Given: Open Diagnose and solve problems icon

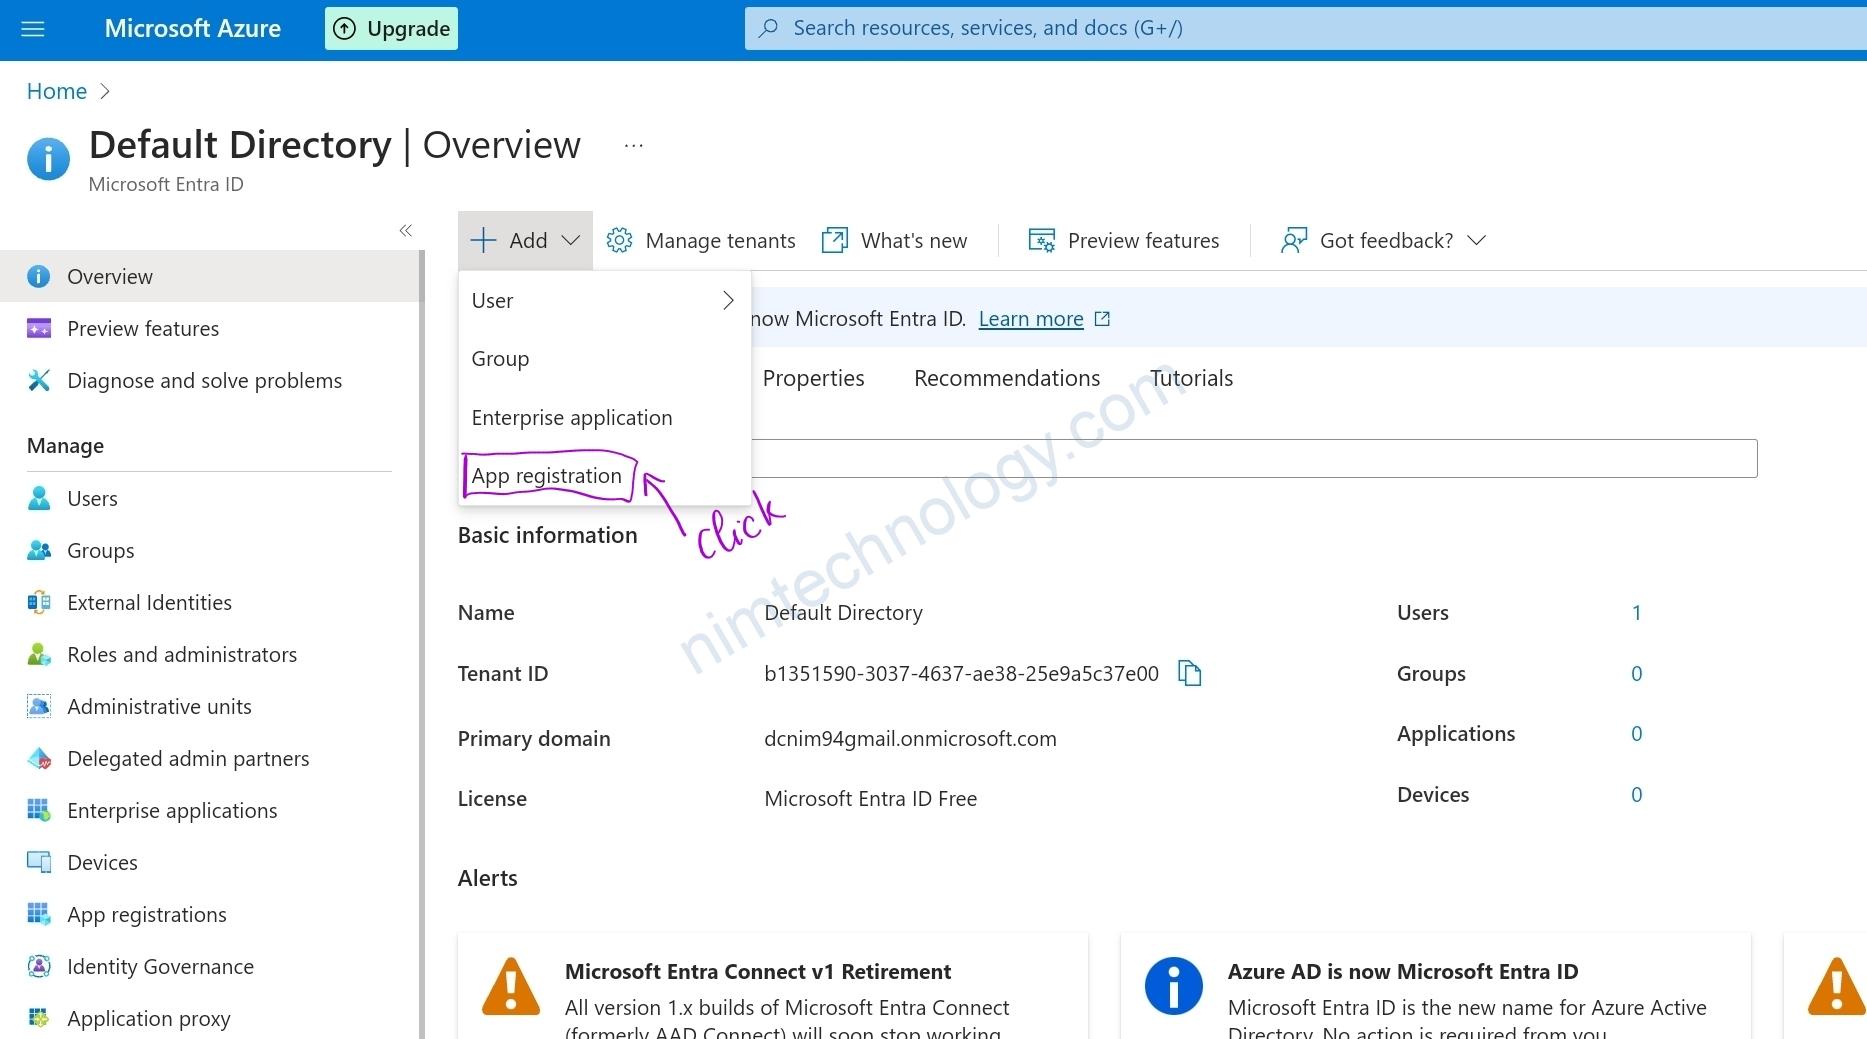Looking at the screenshot, I should coord(39,380).
